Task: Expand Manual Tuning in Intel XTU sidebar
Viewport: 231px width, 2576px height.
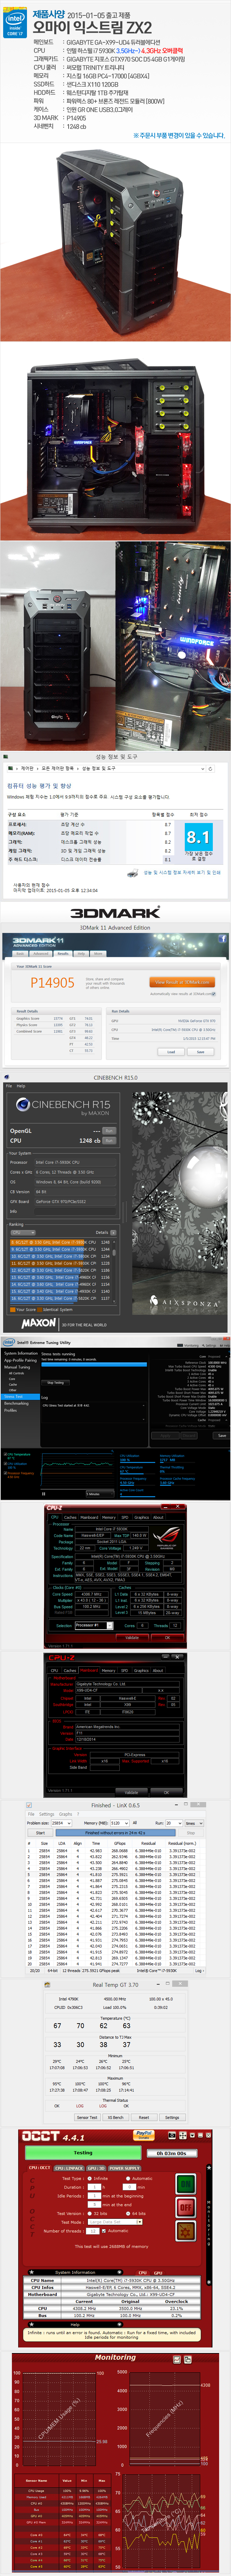Action: click(17, 1367)
